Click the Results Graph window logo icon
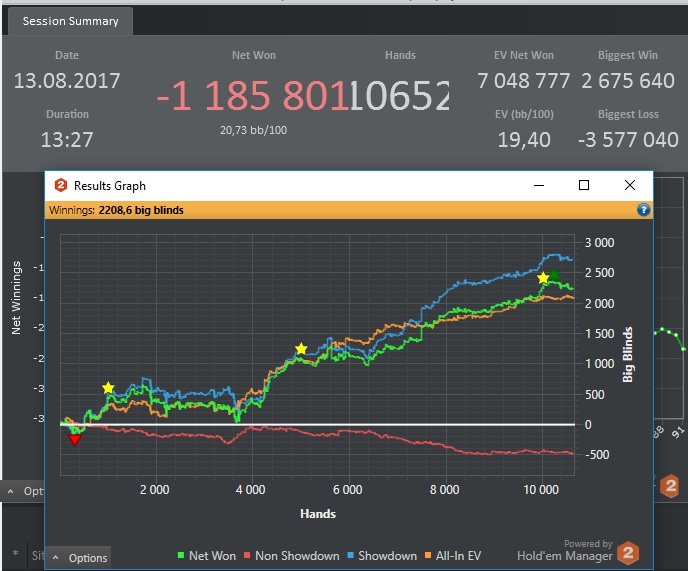This screenshot has height=571, width=688. tap(61, 185)
